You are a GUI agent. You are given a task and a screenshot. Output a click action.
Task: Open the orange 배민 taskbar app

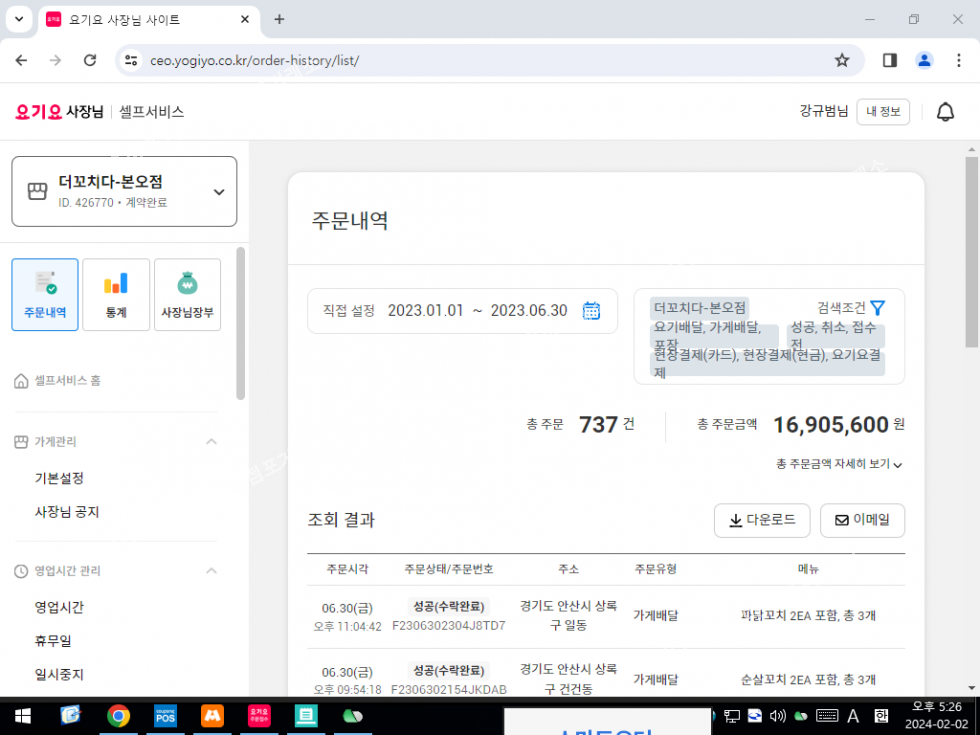point(212,716)
